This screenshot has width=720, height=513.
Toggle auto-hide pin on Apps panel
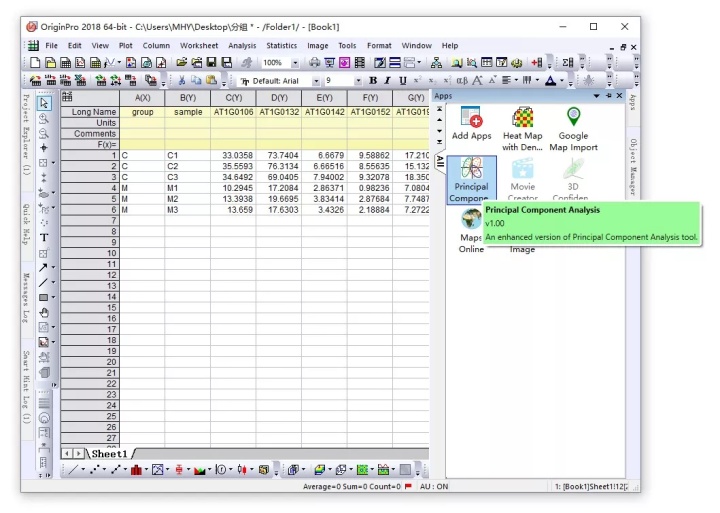608,96
